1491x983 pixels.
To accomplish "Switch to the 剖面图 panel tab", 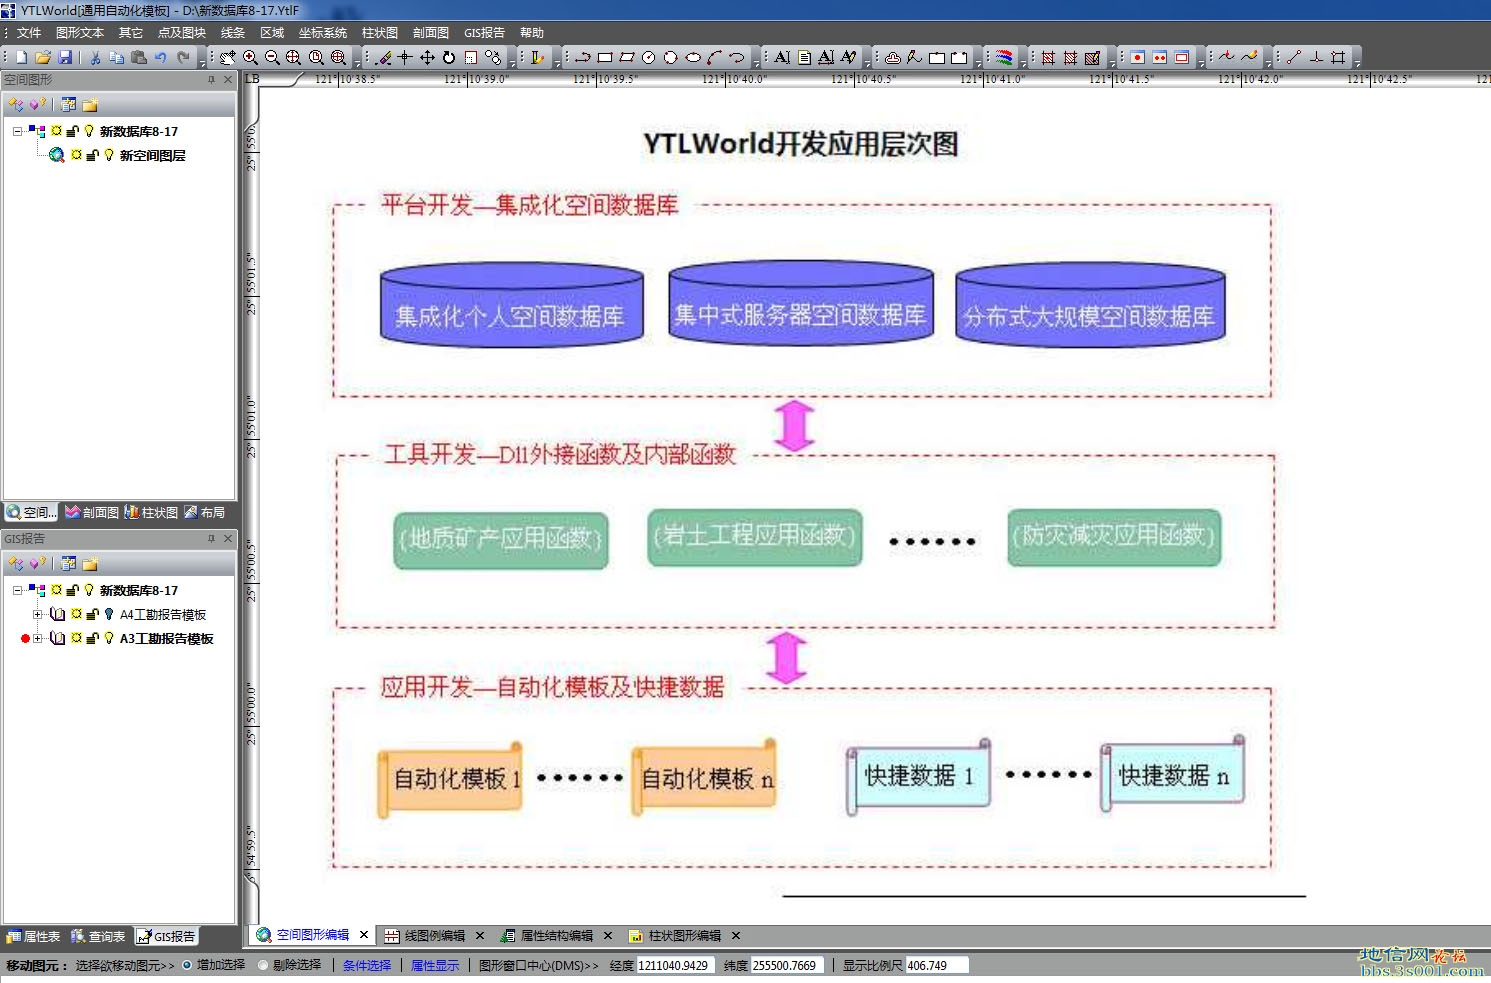I will point(91,512).
